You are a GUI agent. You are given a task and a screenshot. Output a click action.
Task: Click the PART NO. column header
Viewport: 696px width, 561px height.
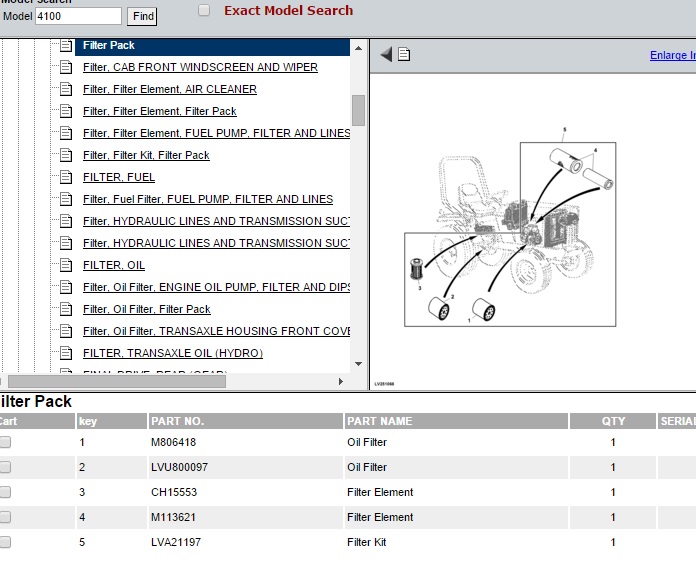tap(245, 421)
